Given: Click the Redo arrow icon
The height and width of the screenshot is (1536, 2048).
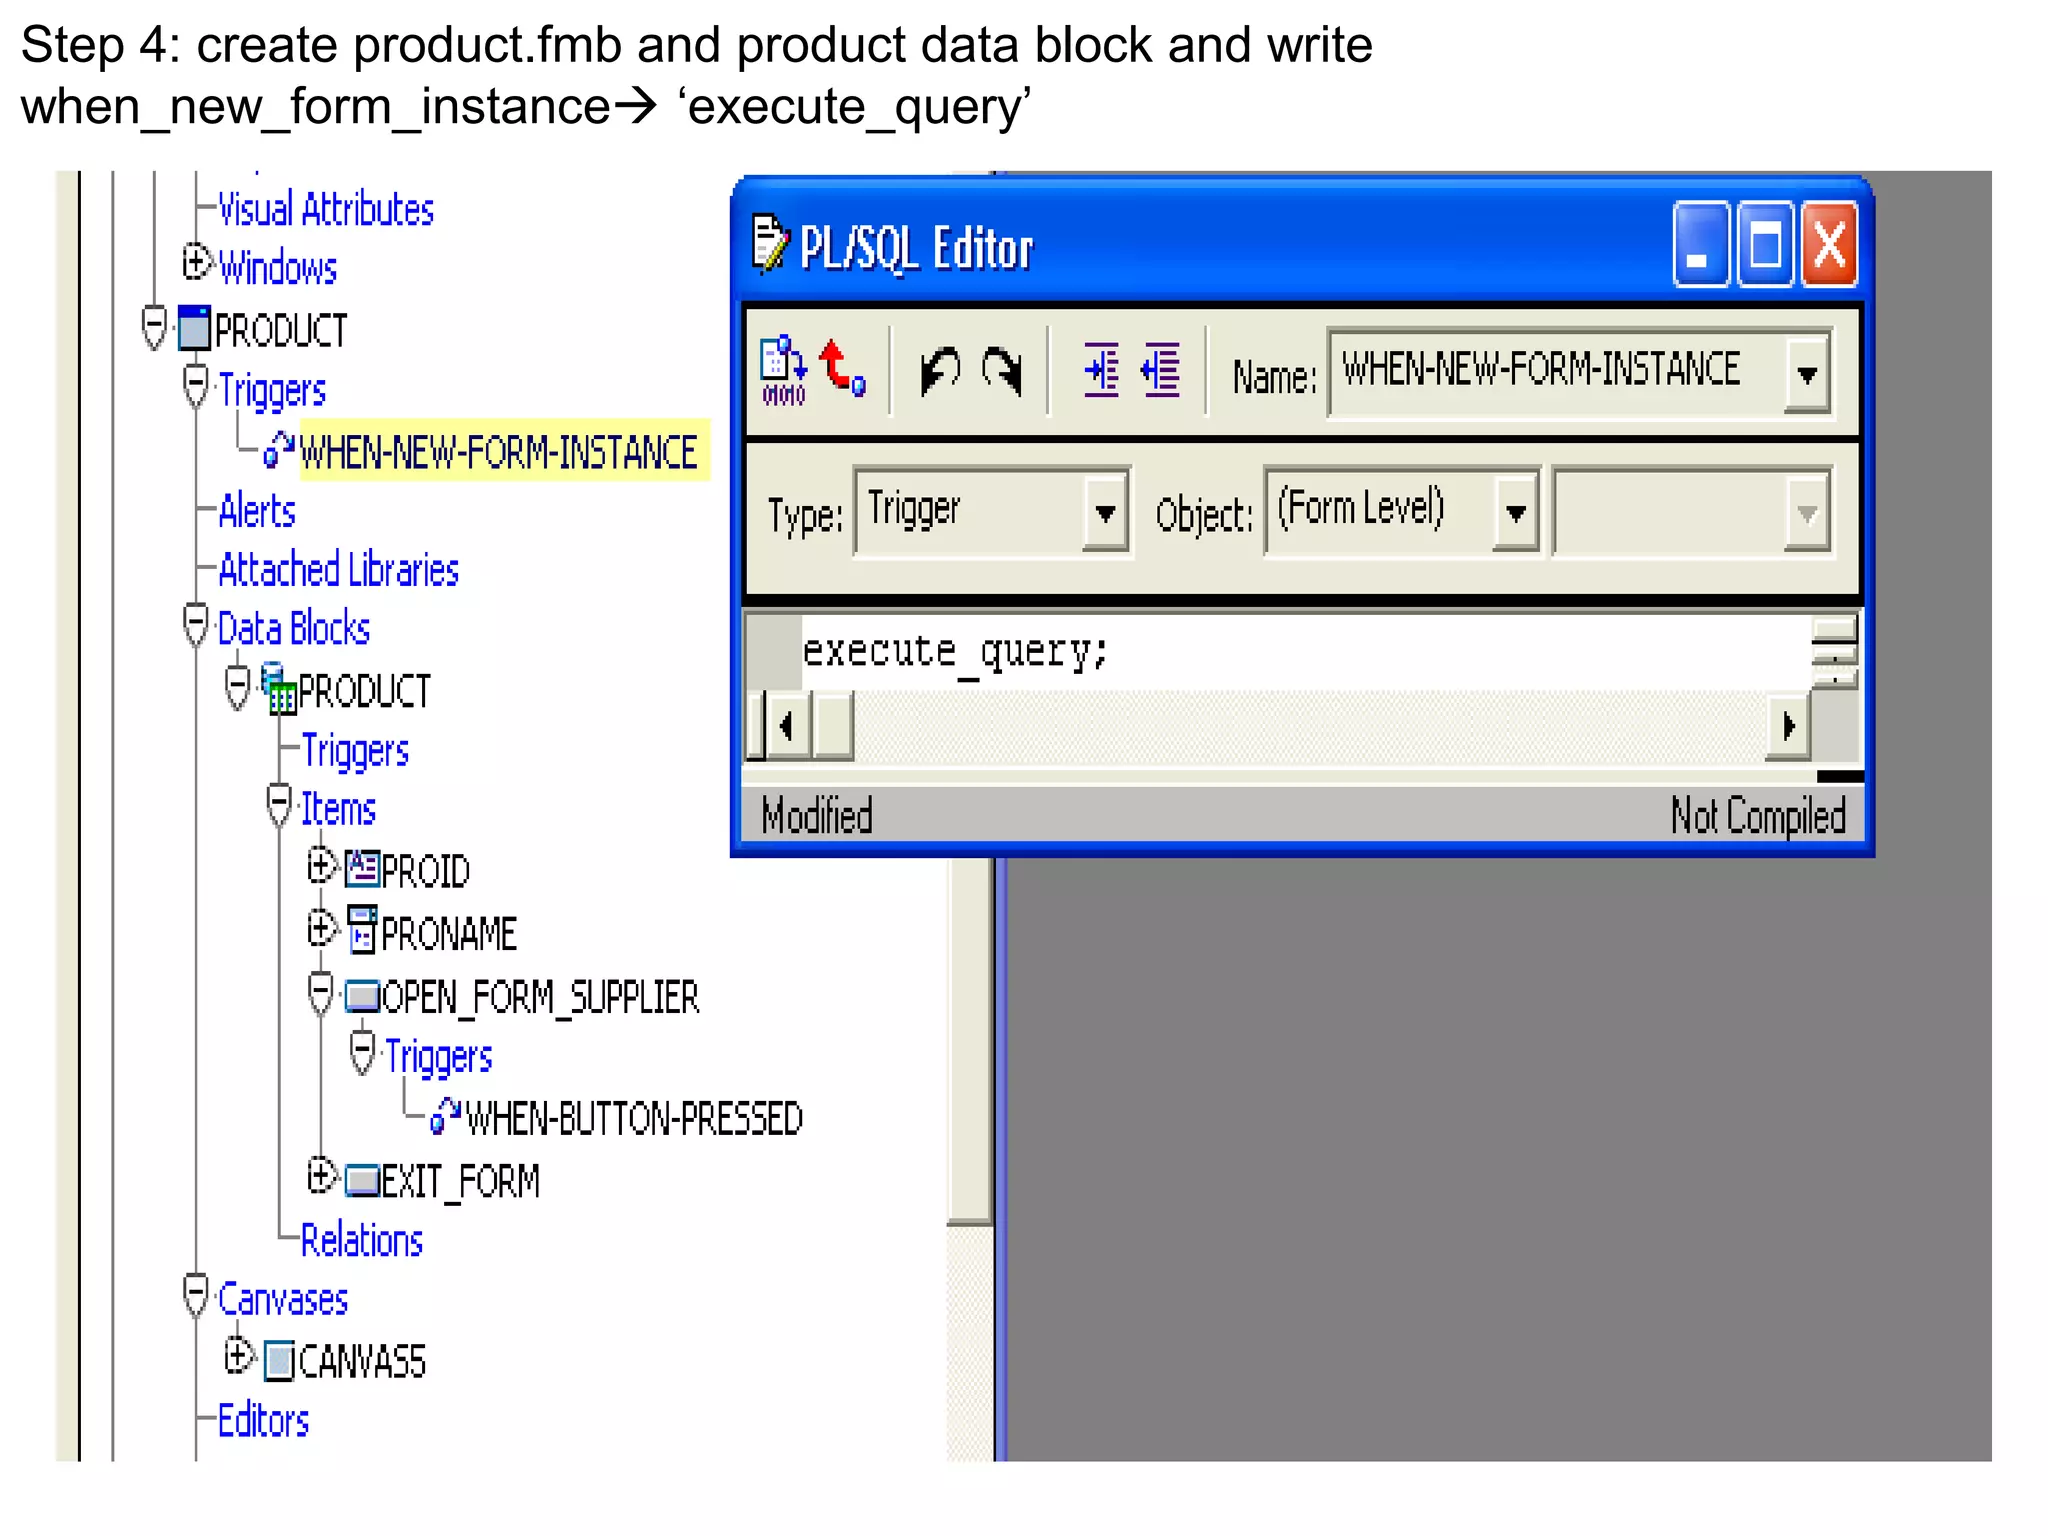Looking at the screenshot, I should pos(1002,371).
